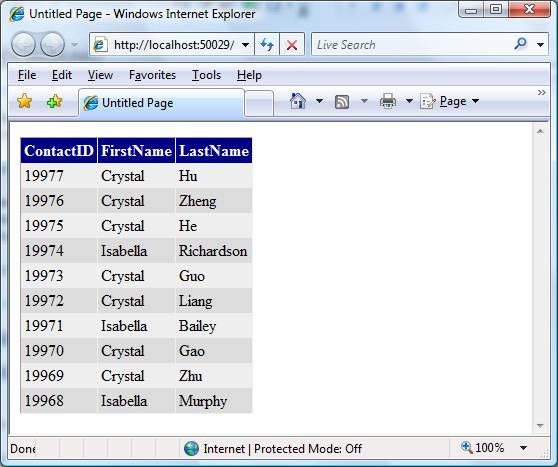Click the Print icon

point(388,101)
